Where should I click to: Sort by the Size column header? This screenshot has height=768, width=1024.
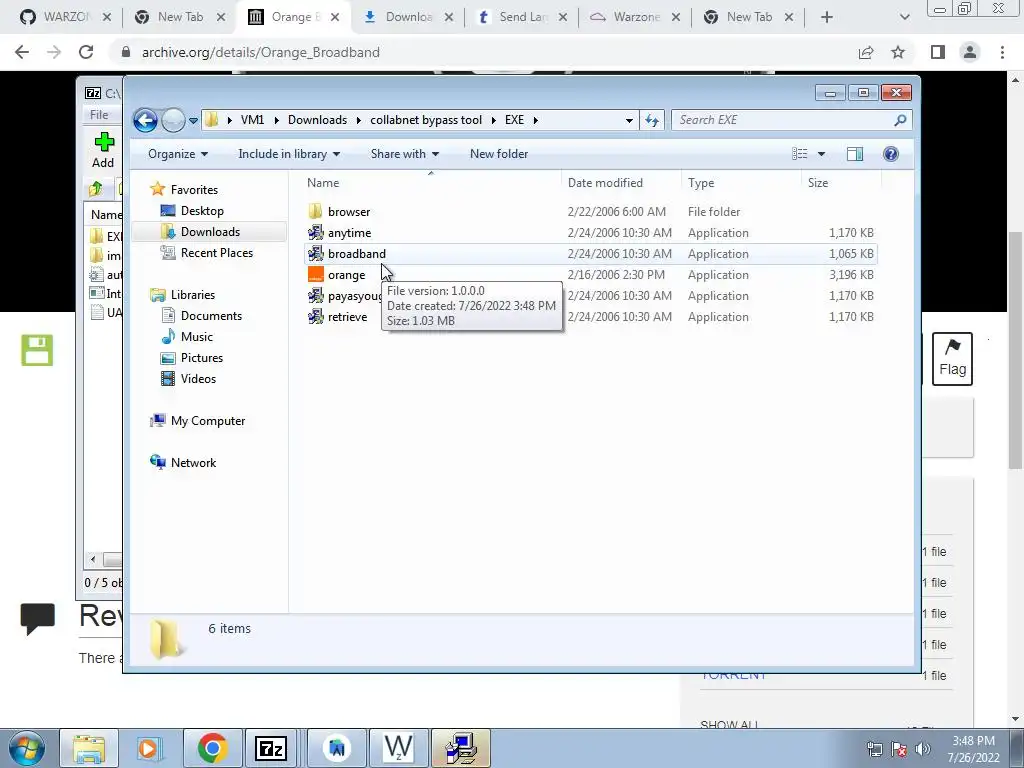pyautogui.click(x=818, y=183)
